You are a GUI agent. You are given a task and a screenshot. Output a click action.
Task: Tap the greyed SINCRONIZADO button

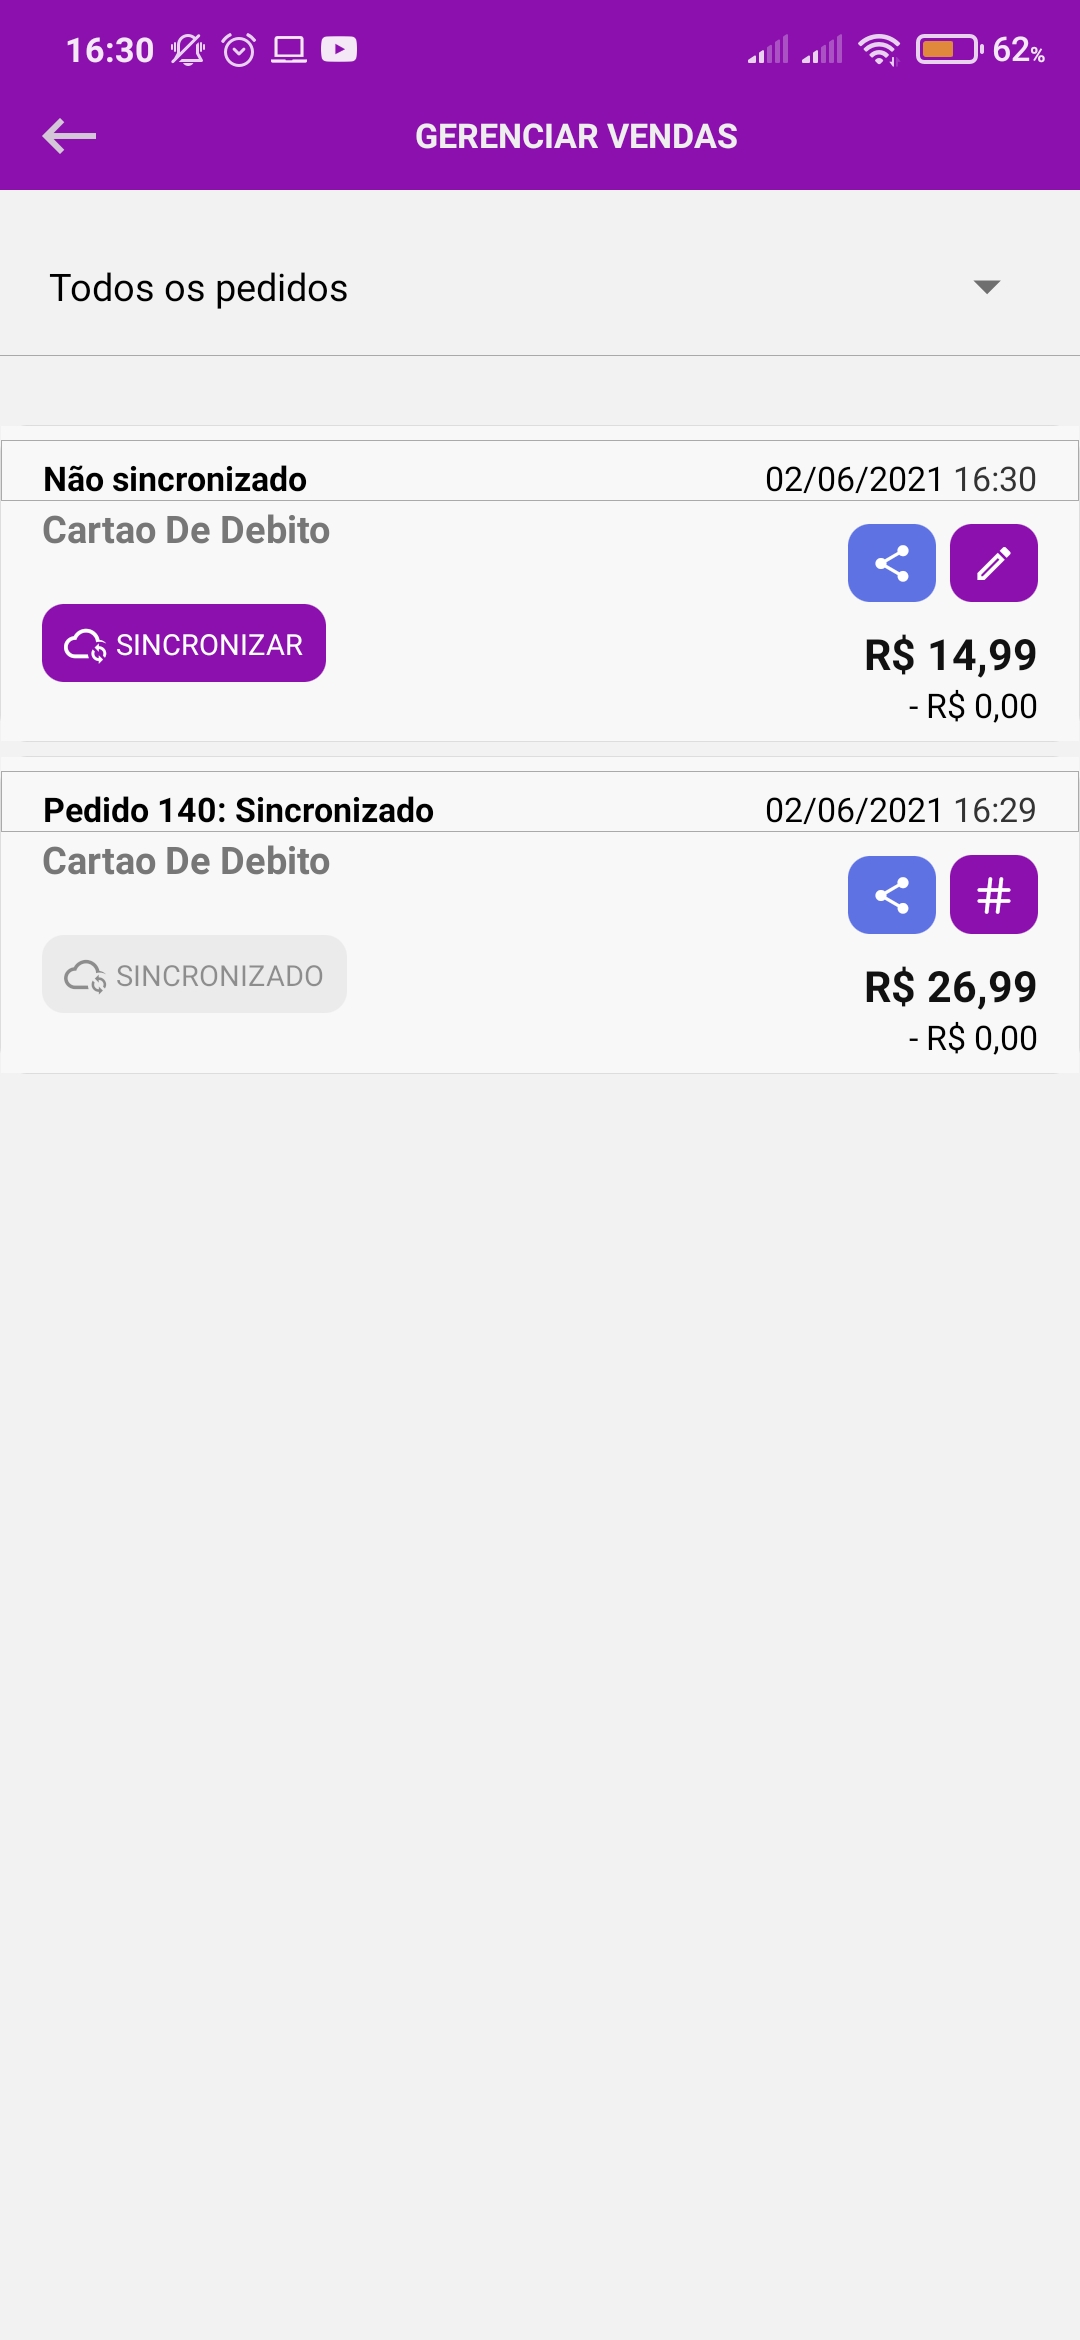coord(194,974)
